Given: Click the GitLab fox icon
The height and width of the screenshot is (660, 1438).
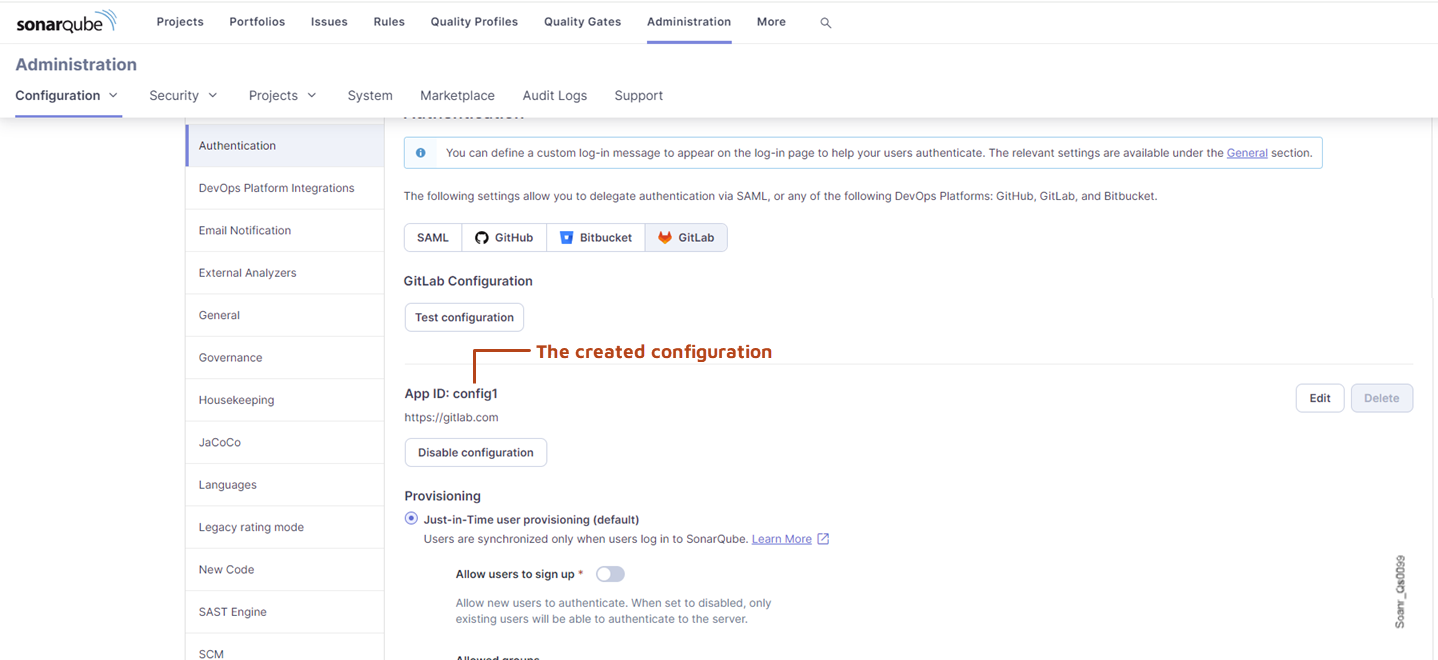Looking at the screenshot, I should click(x=665, y=237).
